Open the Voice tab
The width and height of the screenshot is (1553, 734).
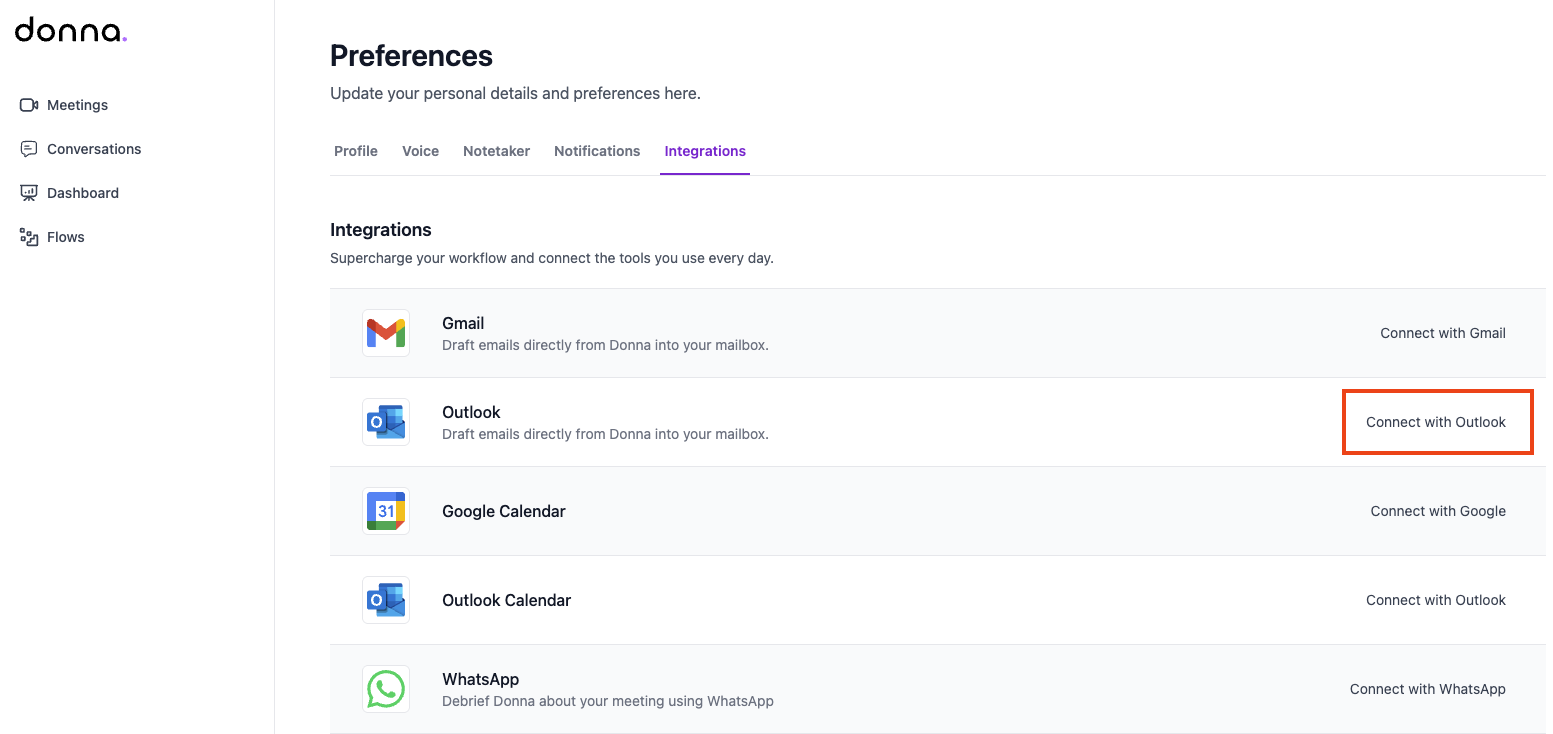[x=420, y=151]
